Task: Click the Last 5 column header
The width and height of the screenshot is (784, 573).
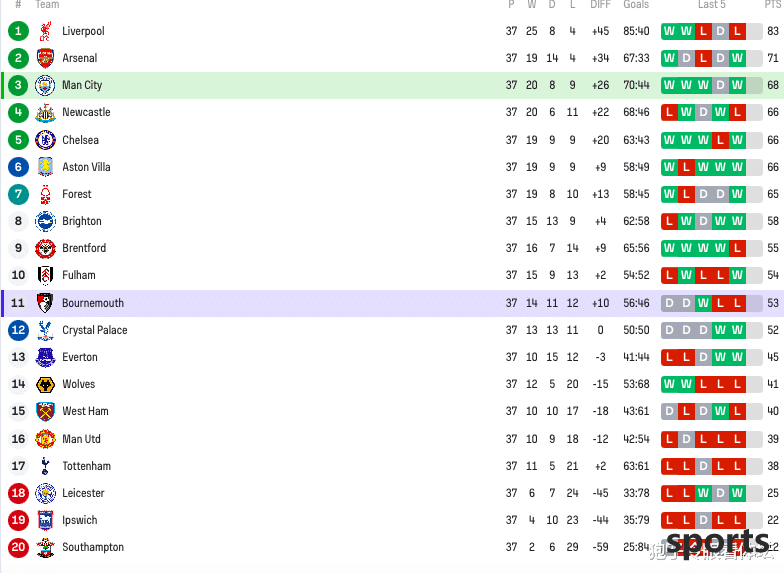Action: pos(712,4)
